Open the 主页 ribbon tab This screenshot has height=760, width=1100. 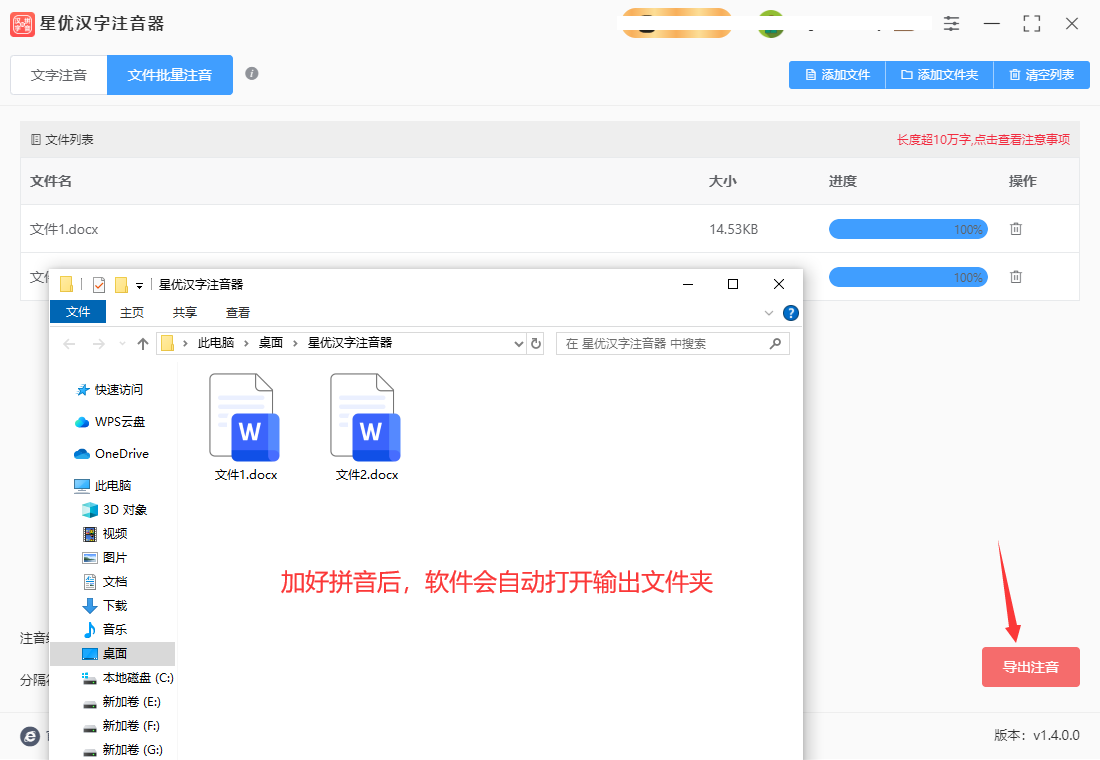click(132, 312)
